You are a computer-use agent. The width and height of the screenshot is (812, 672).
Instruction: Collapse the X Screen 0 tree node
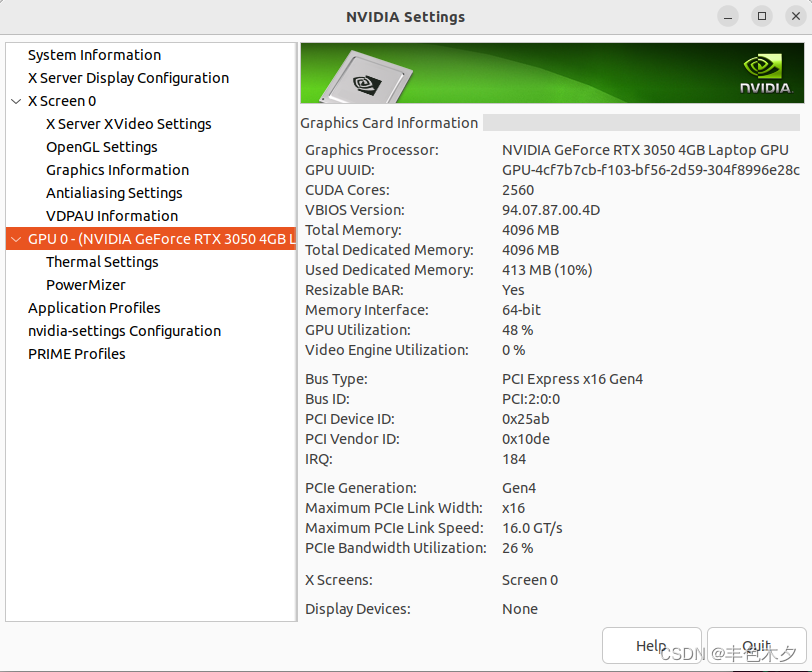(x=16, y=101)
